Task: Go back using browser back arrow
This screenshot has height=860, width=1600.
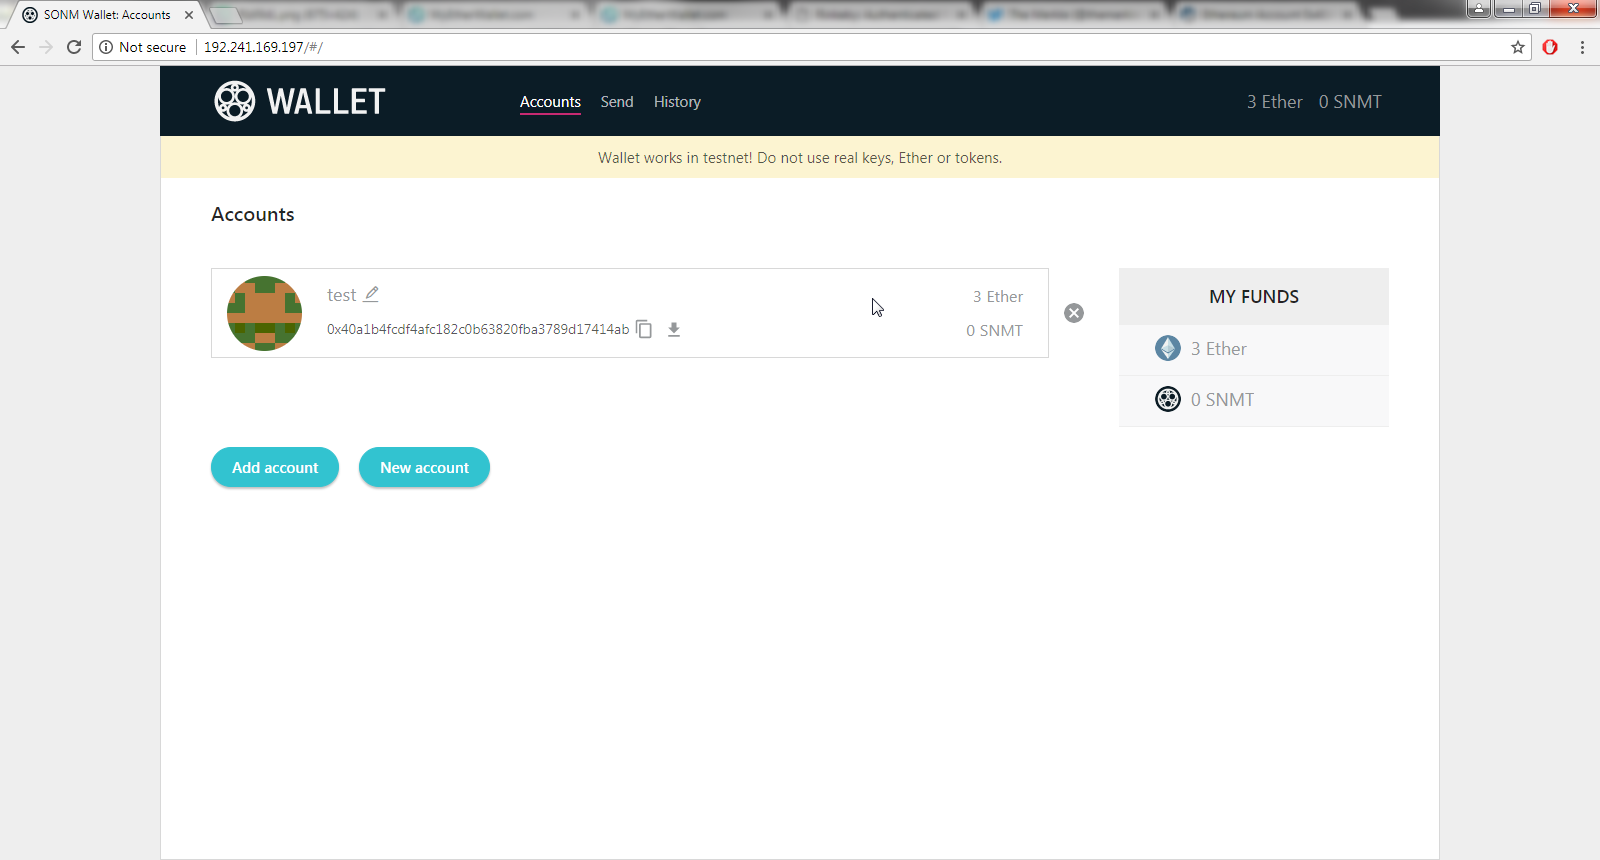Action: pyautogui.click(x=18, y=47)
